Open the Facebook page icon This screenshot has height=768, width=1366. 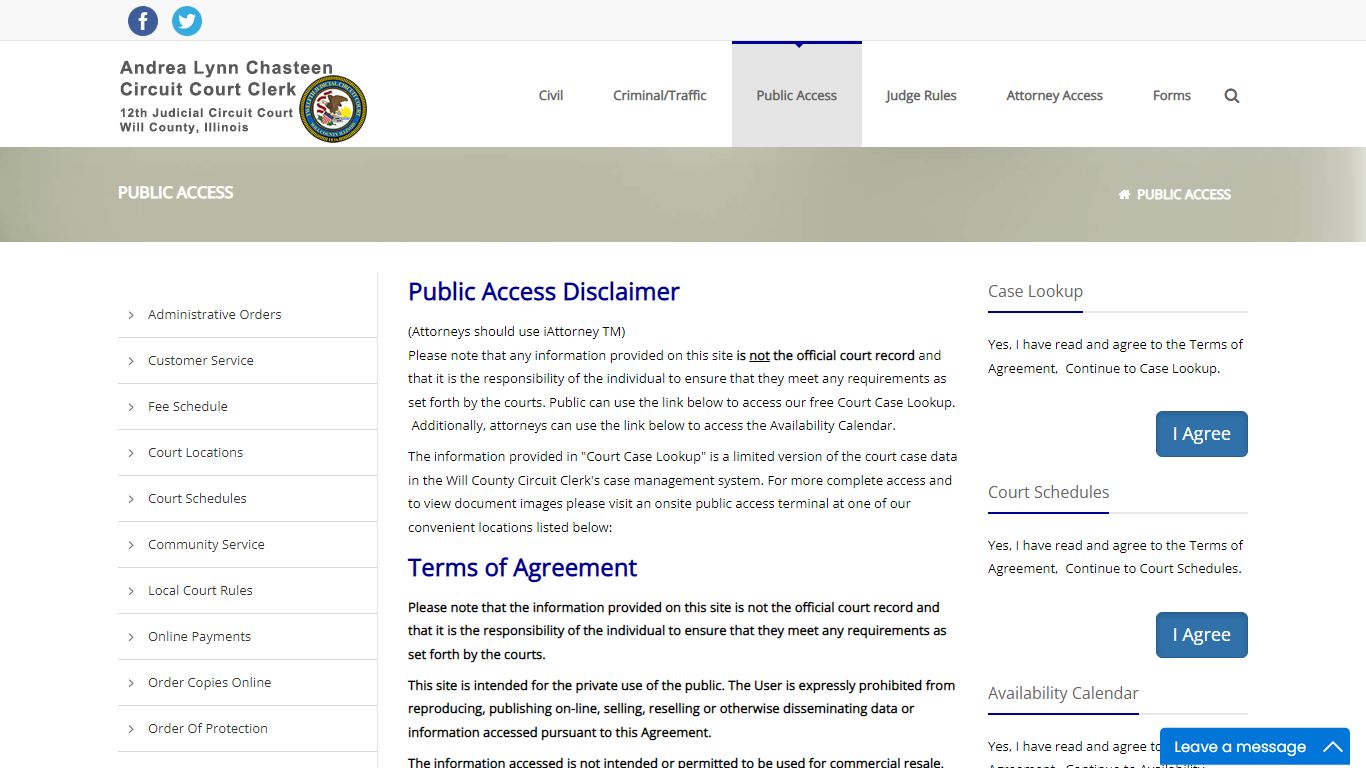click(143, 20)
